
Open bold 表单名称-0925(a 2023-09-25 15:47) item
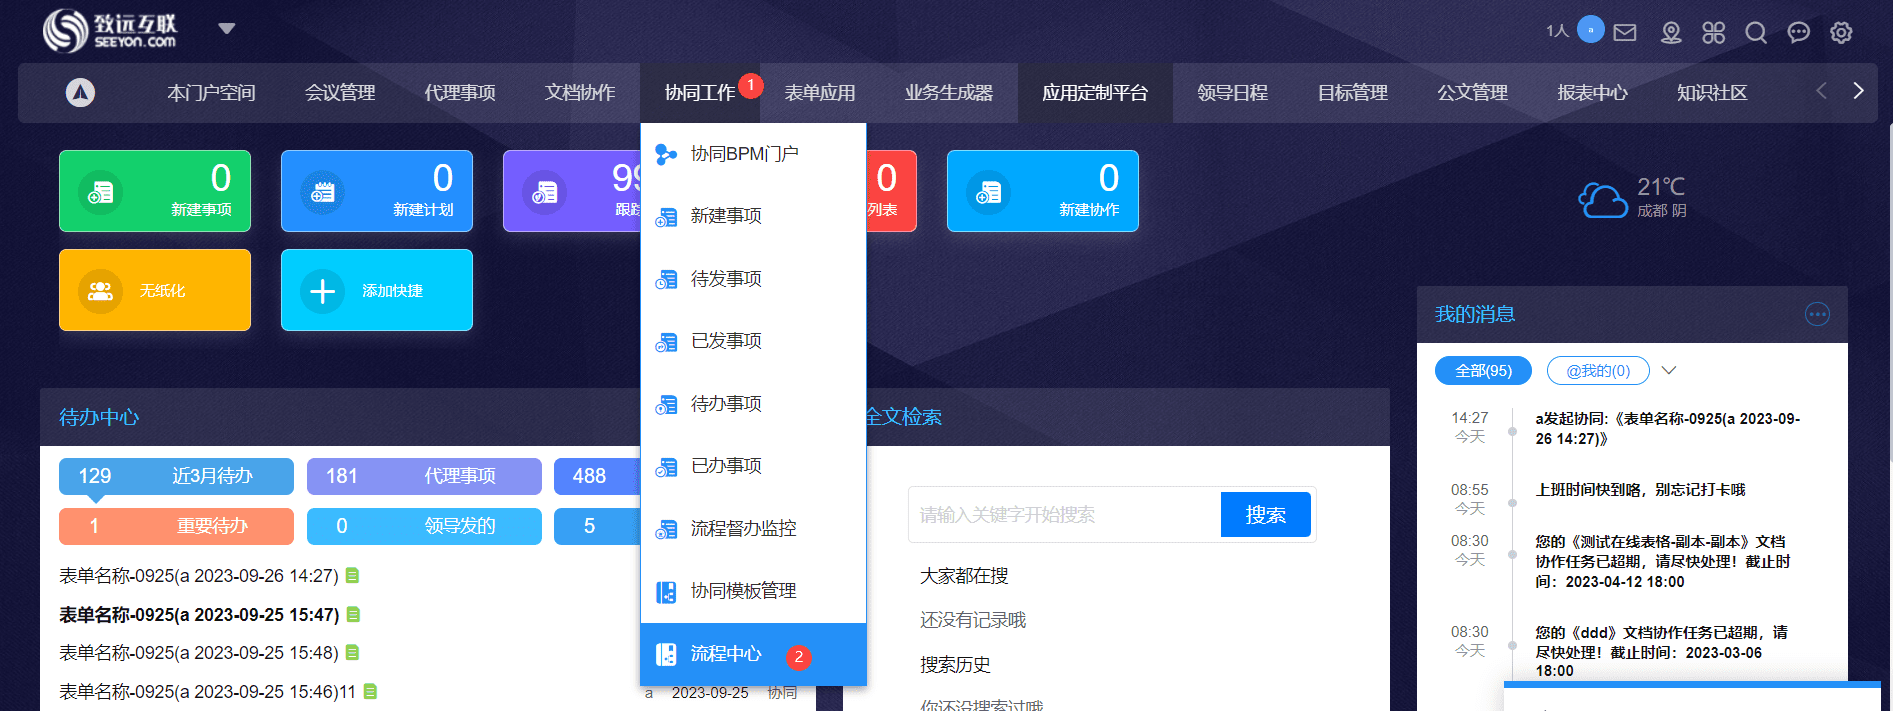point(199,615)
